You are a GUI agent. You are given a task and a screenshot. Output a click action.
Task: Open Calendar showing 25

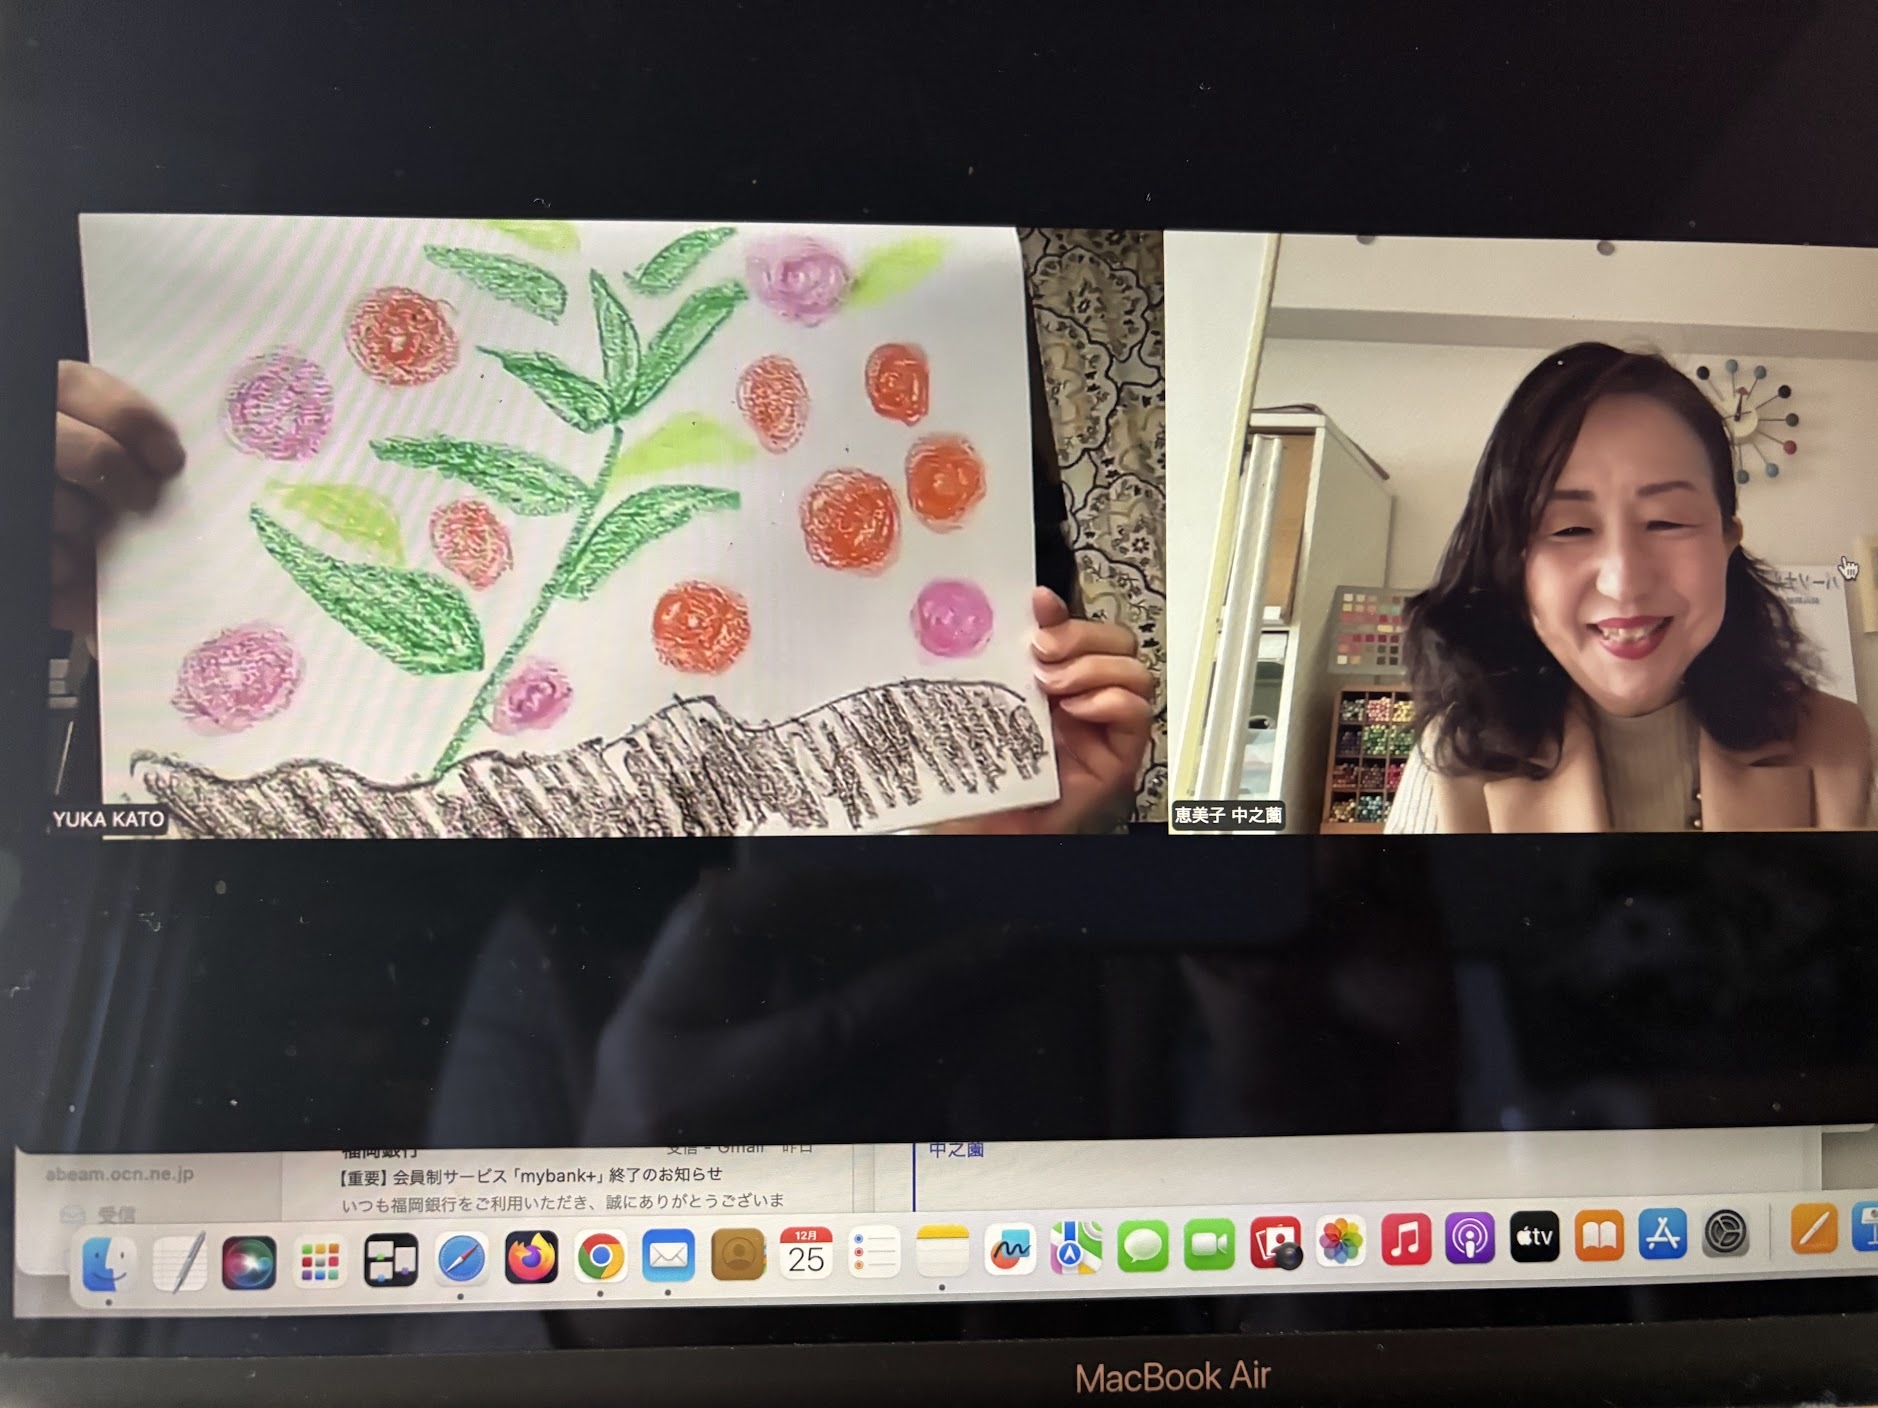point(806,1253)
